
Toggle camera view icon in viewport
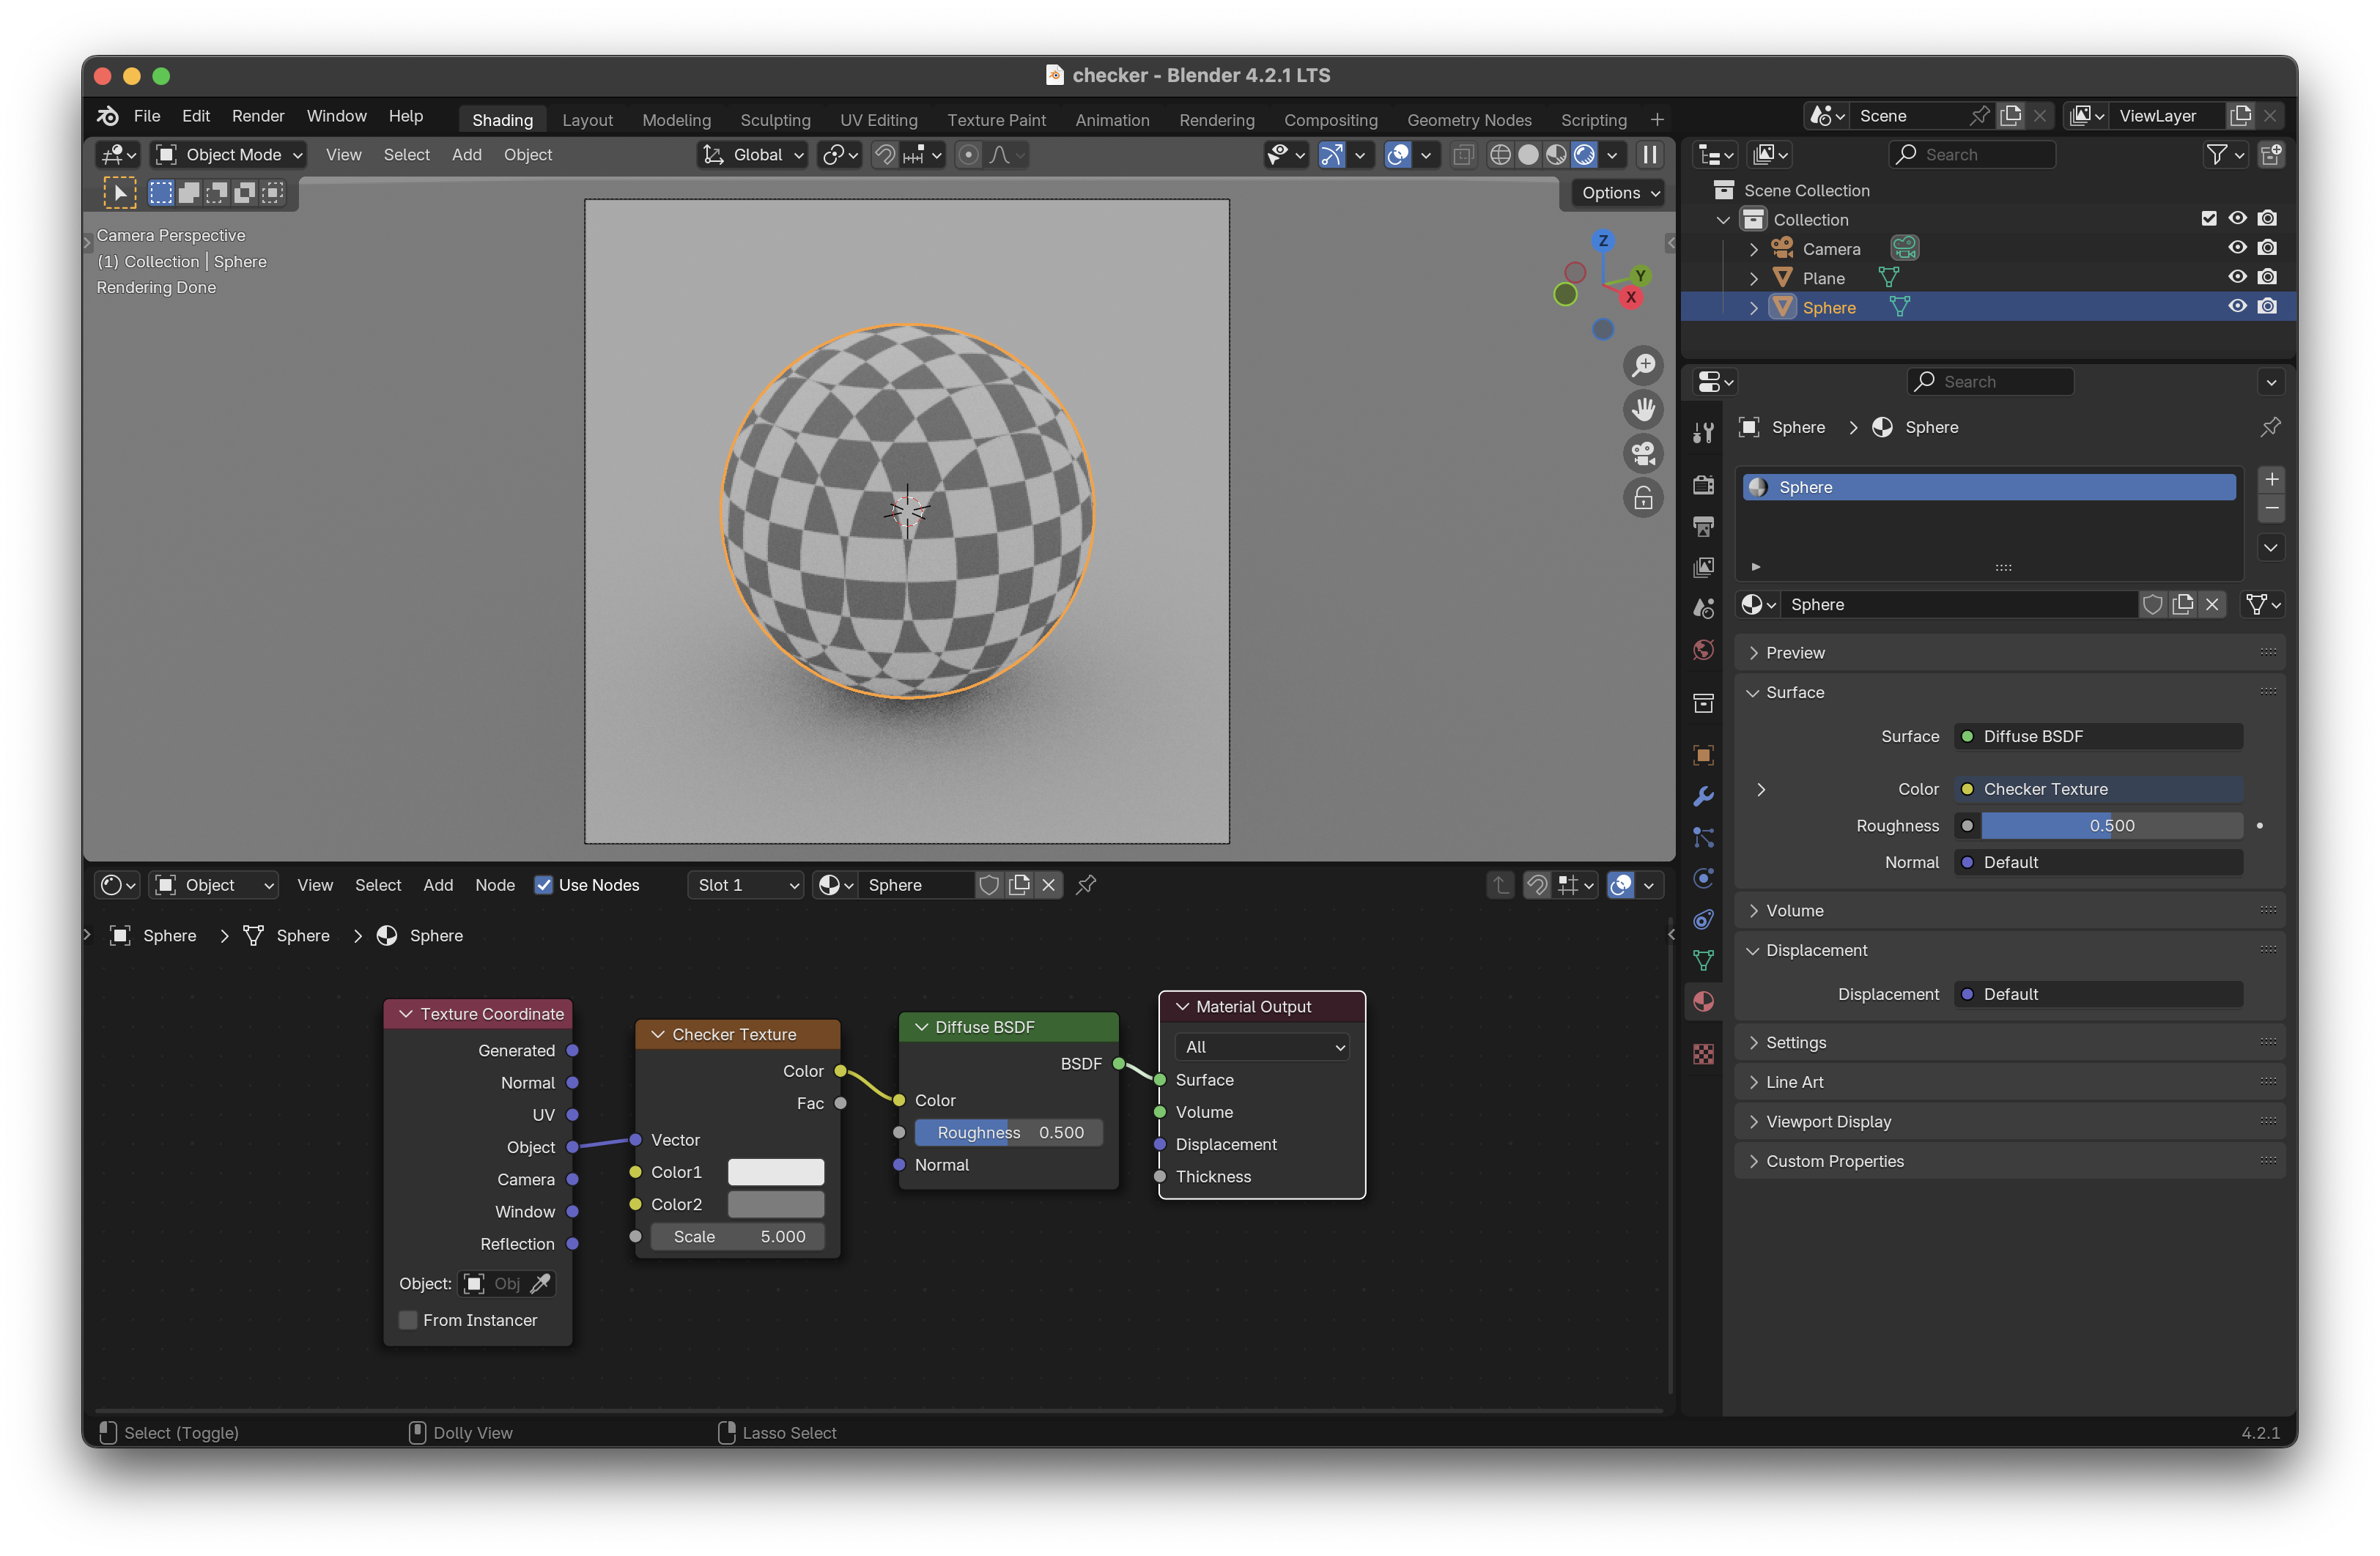click(x=1643, y=454)
